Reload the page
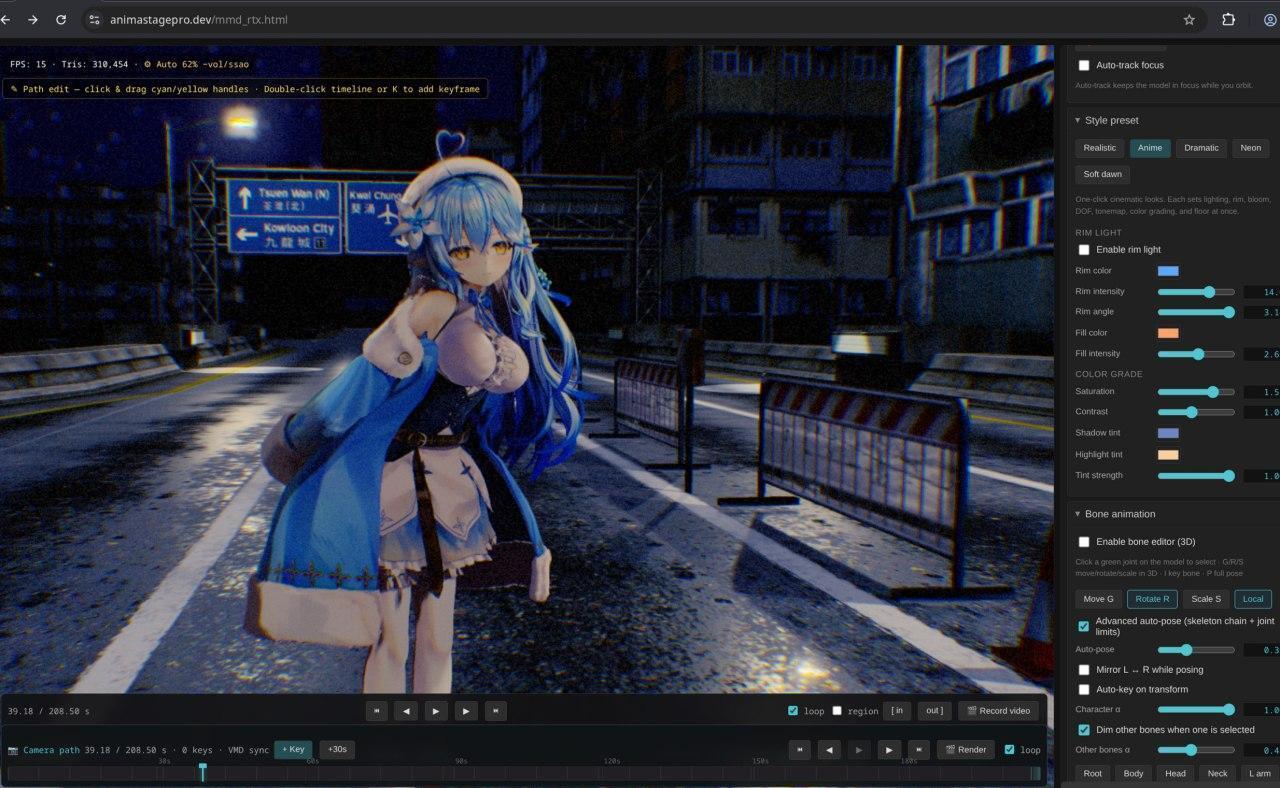The width and height of the screenshot is (1280, 788). (61, 19)
